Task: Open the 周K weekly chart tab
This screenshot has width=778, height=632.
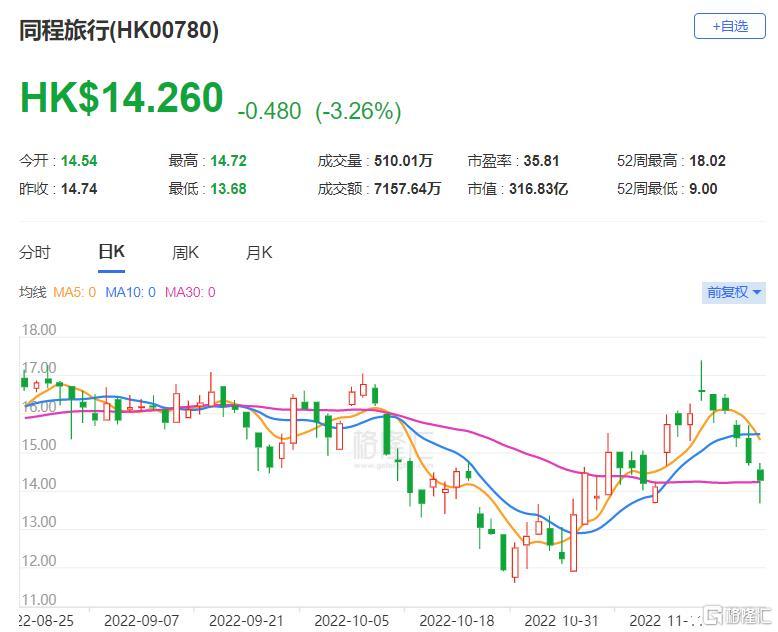Action: [185, 253]
